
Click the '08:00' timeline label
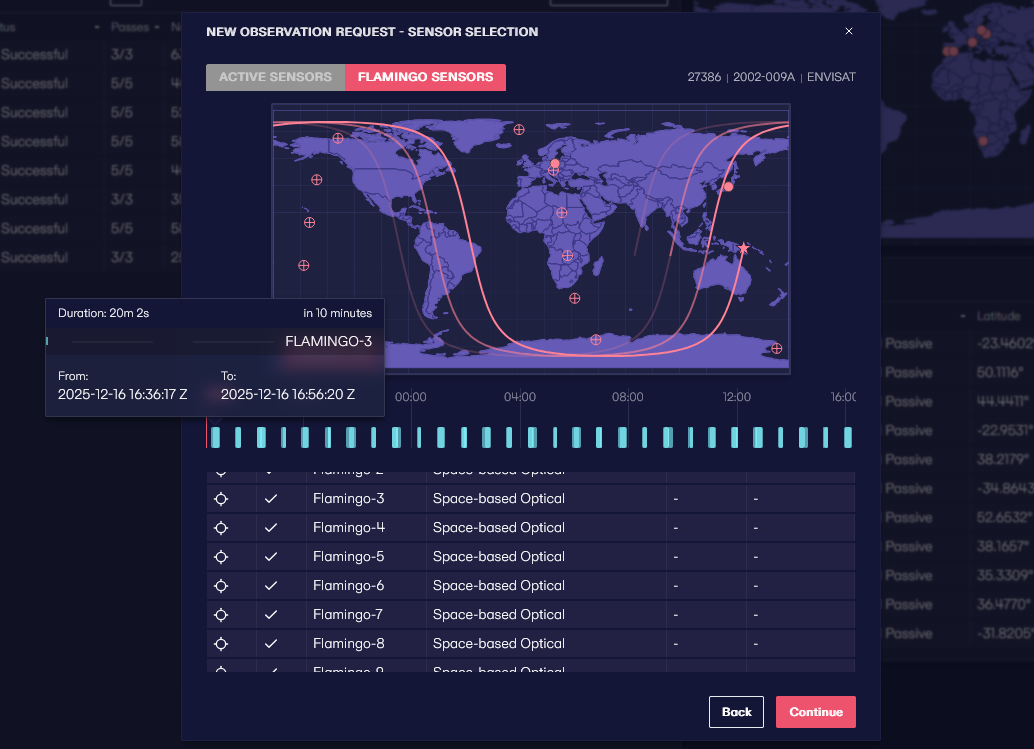(627, 398)
